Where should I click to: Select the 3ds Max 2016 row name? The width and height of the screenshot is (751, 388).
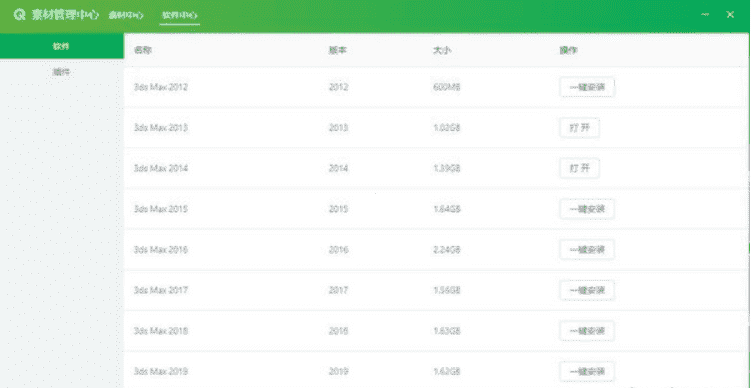pos(160,250)
